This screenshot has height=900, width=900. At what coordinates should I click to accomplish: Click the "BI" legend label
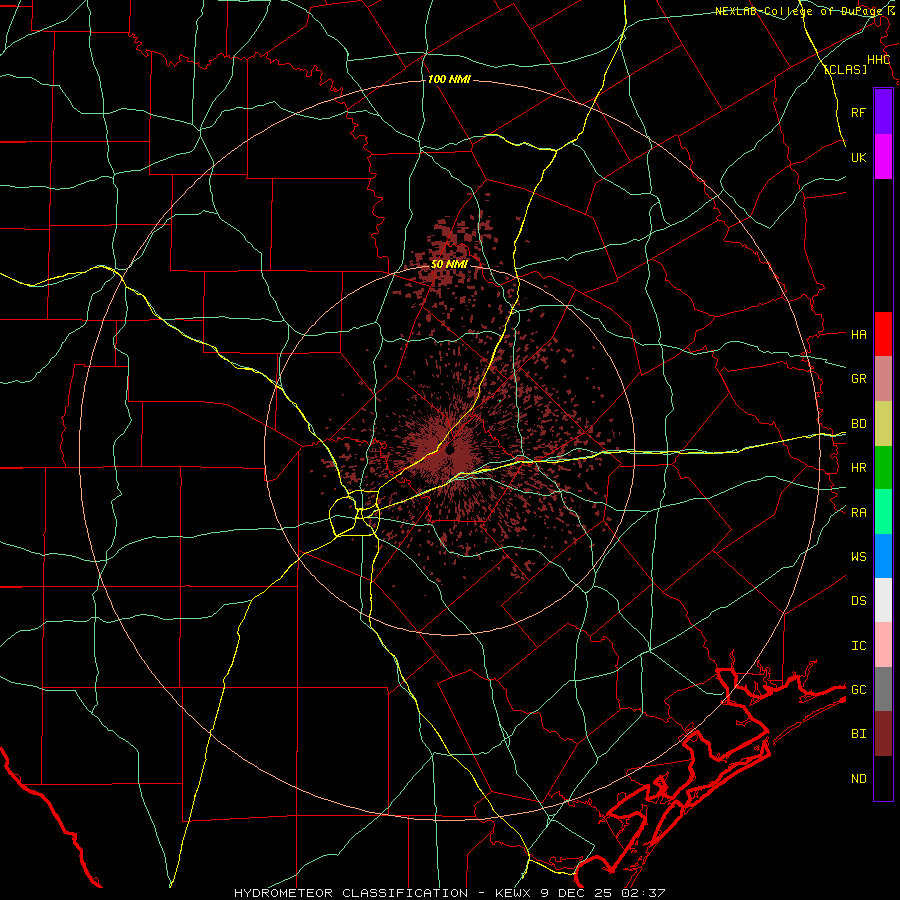[x=858, y=734]
